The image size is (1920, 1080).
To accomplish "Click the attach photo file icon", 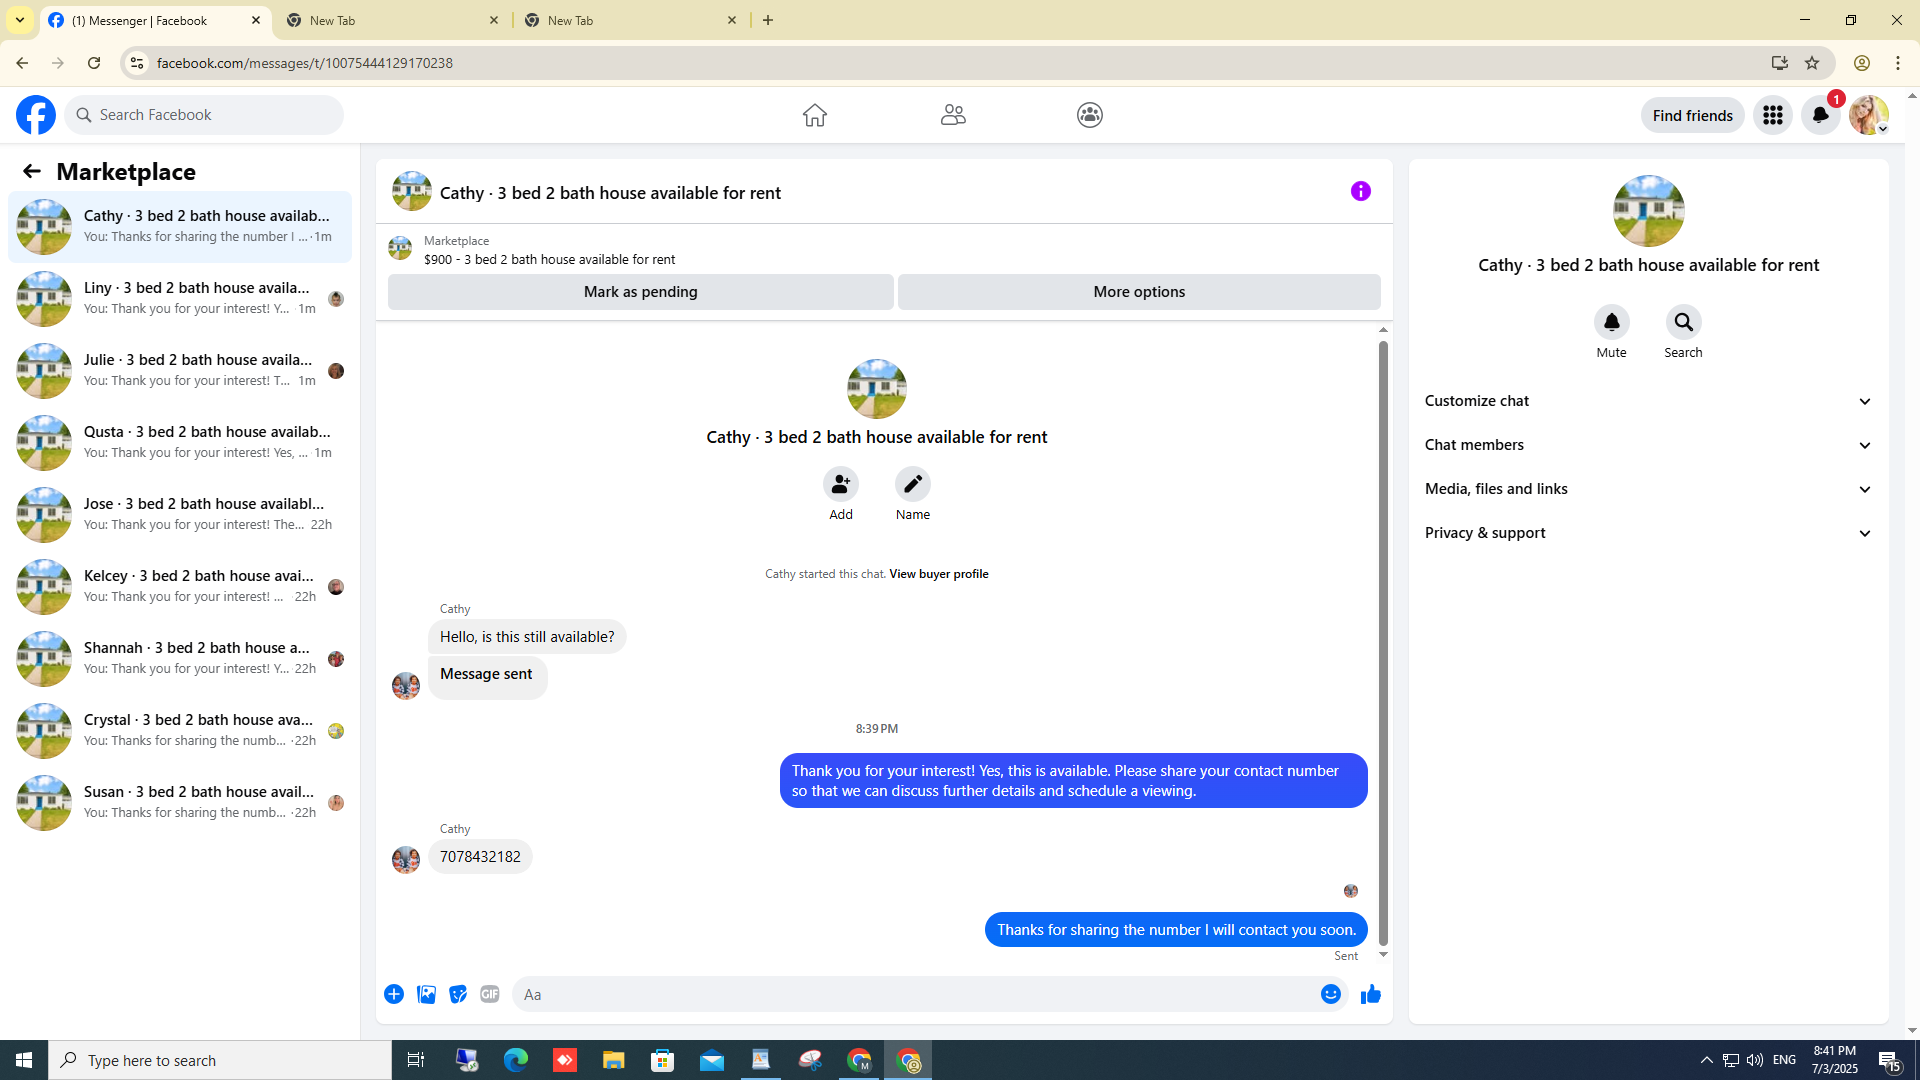I will coord(426,994).
